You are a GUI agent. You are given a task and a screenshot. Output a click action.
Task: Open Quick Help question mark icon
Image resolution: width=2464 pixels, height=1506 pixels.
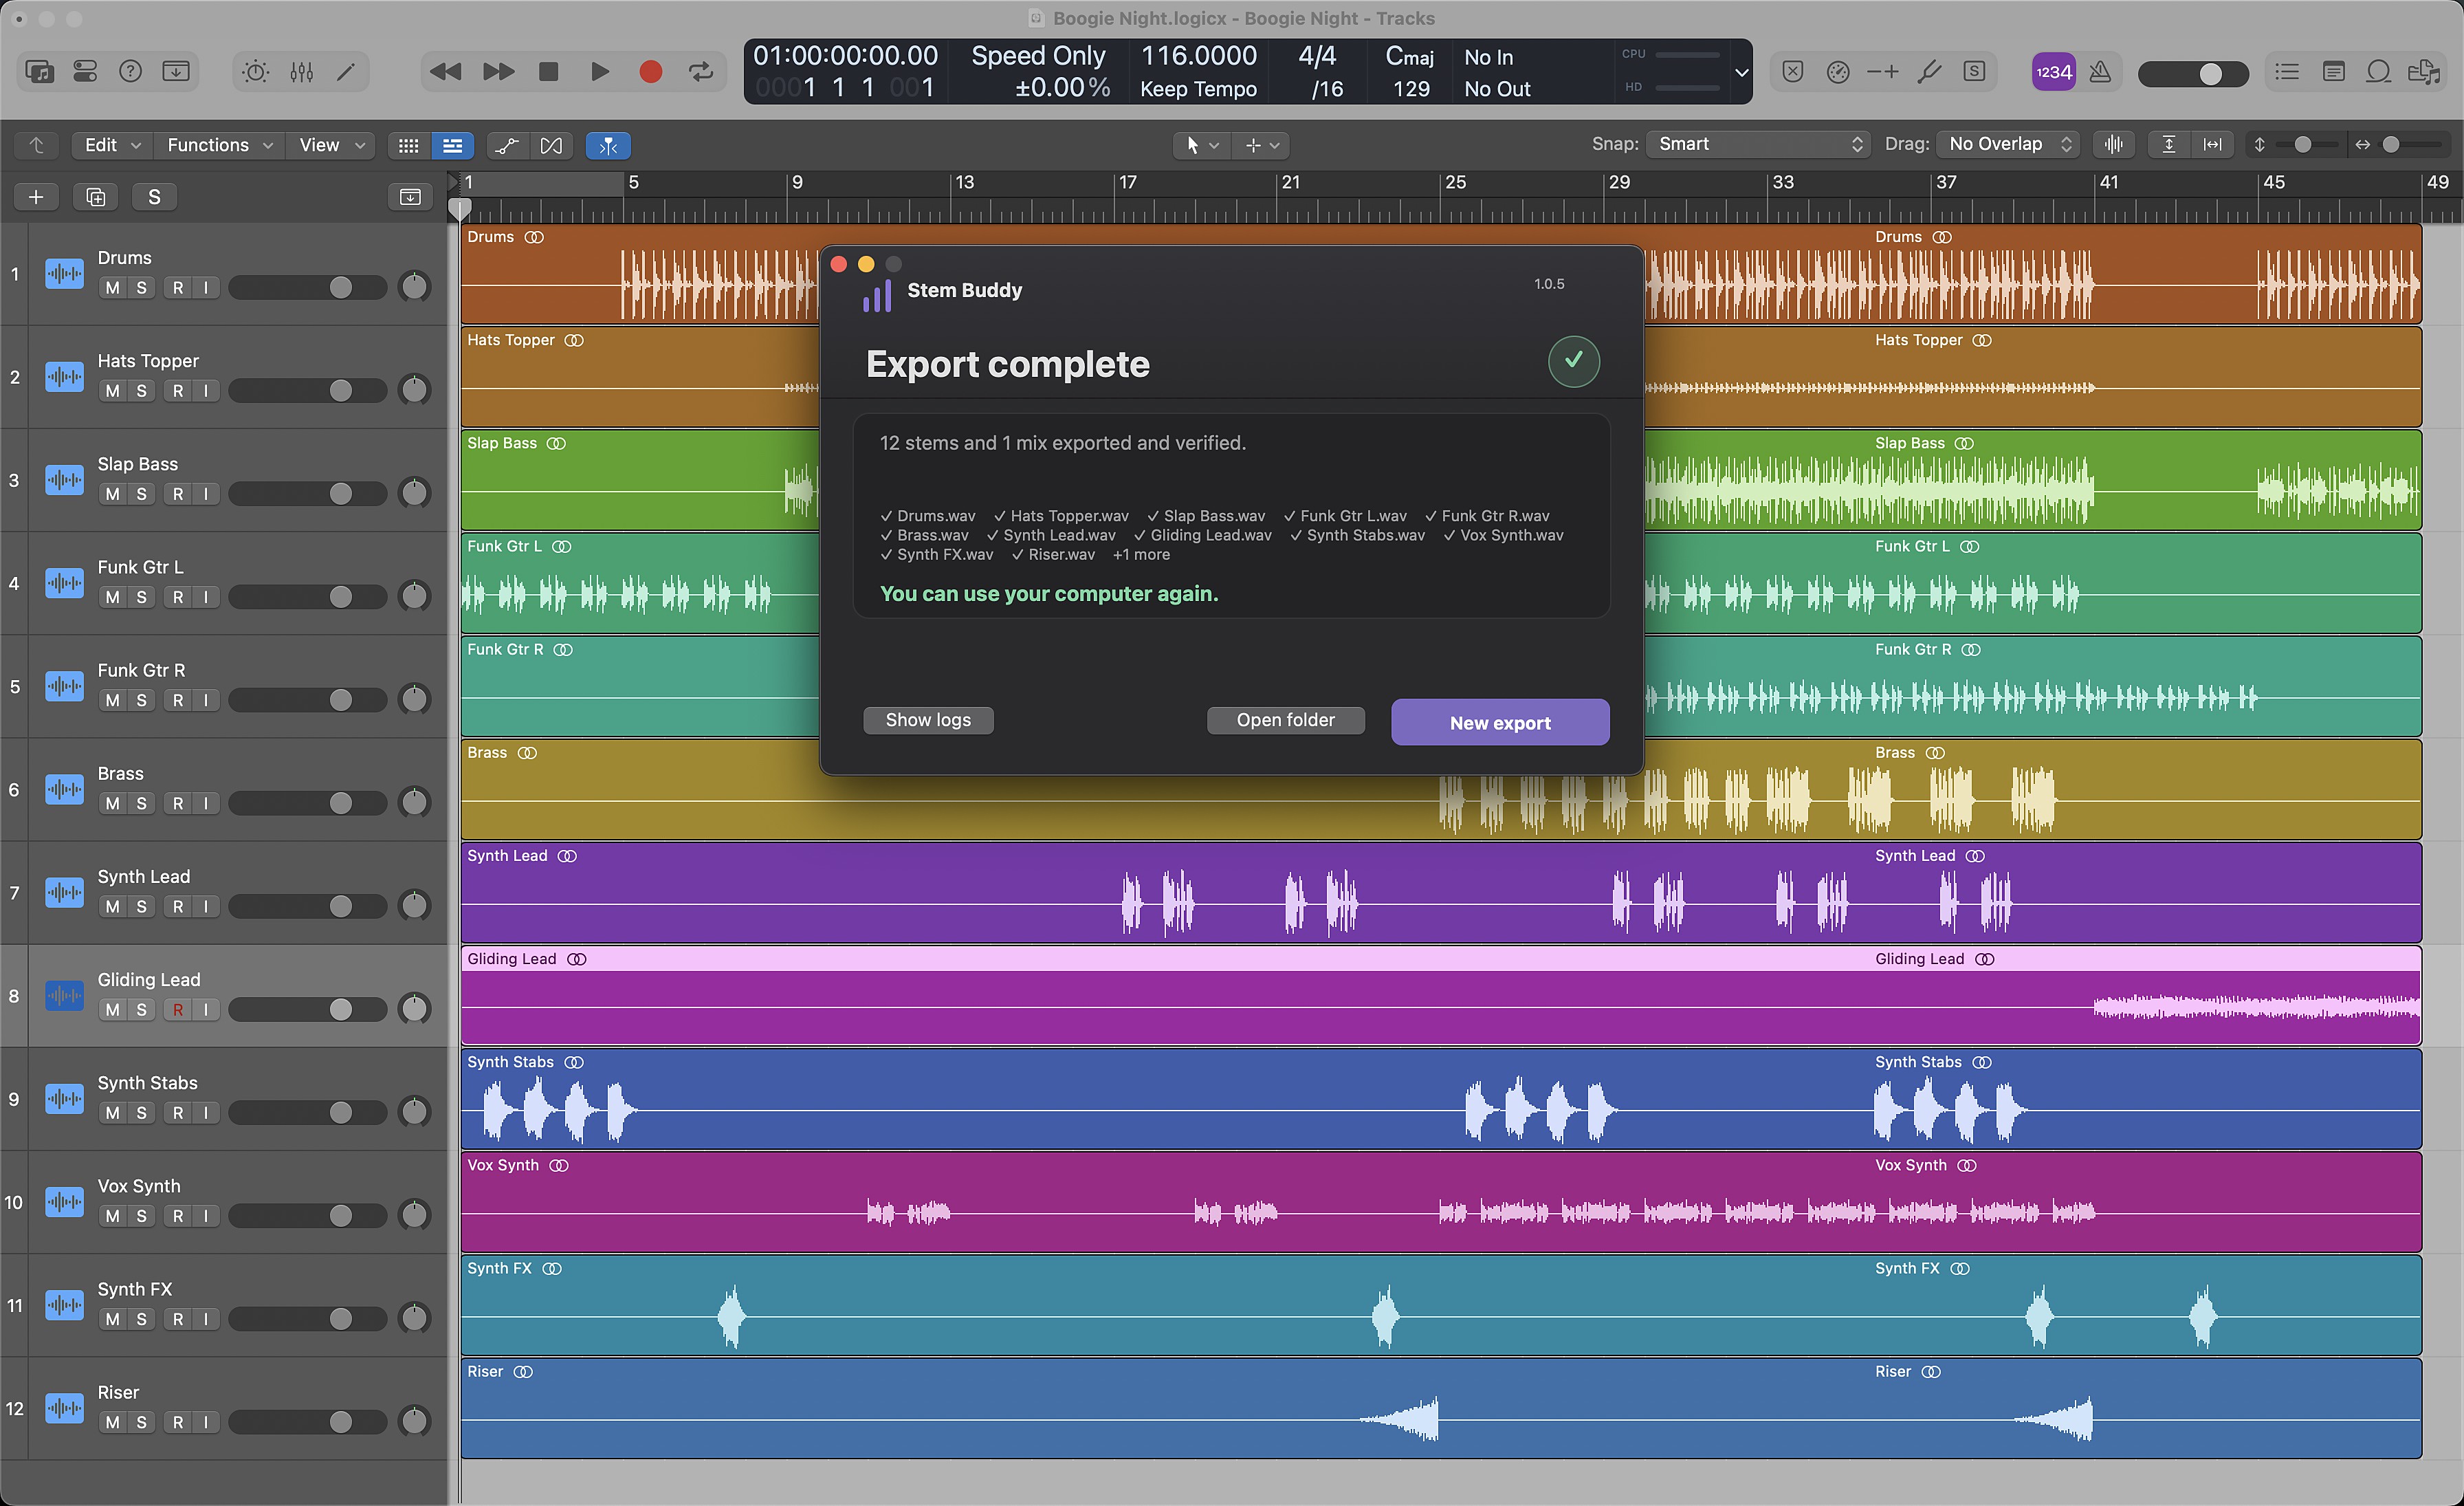pyautogui.click(x=130, y=72)
